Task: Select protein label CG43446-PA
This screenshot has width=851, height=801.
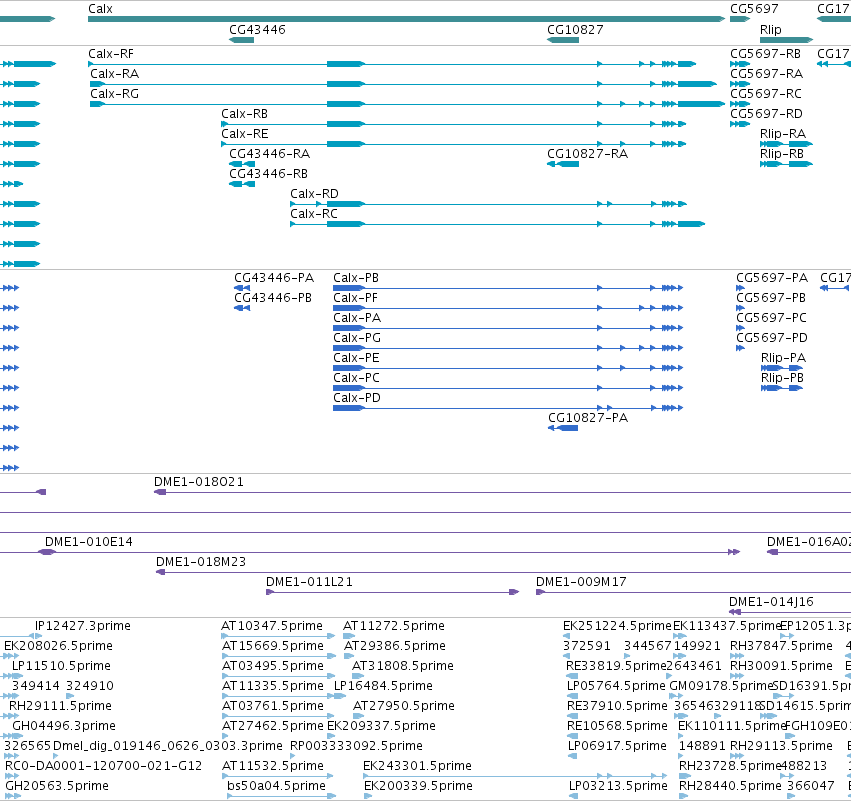Action: point(274,278)
